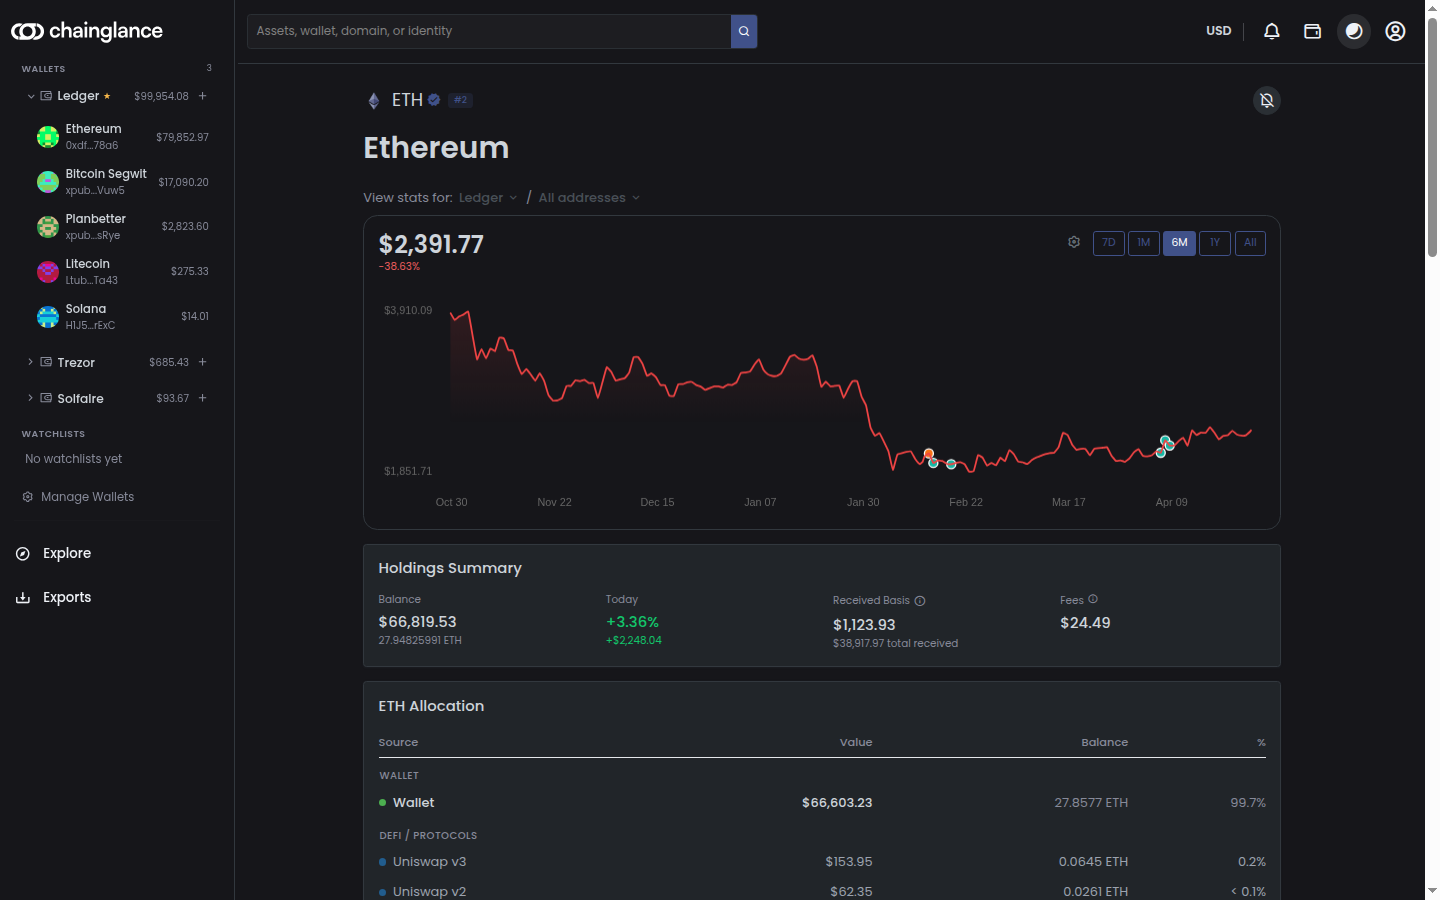Click the $2,391.77 price value

pyautogui.click(x=431, y=244)
